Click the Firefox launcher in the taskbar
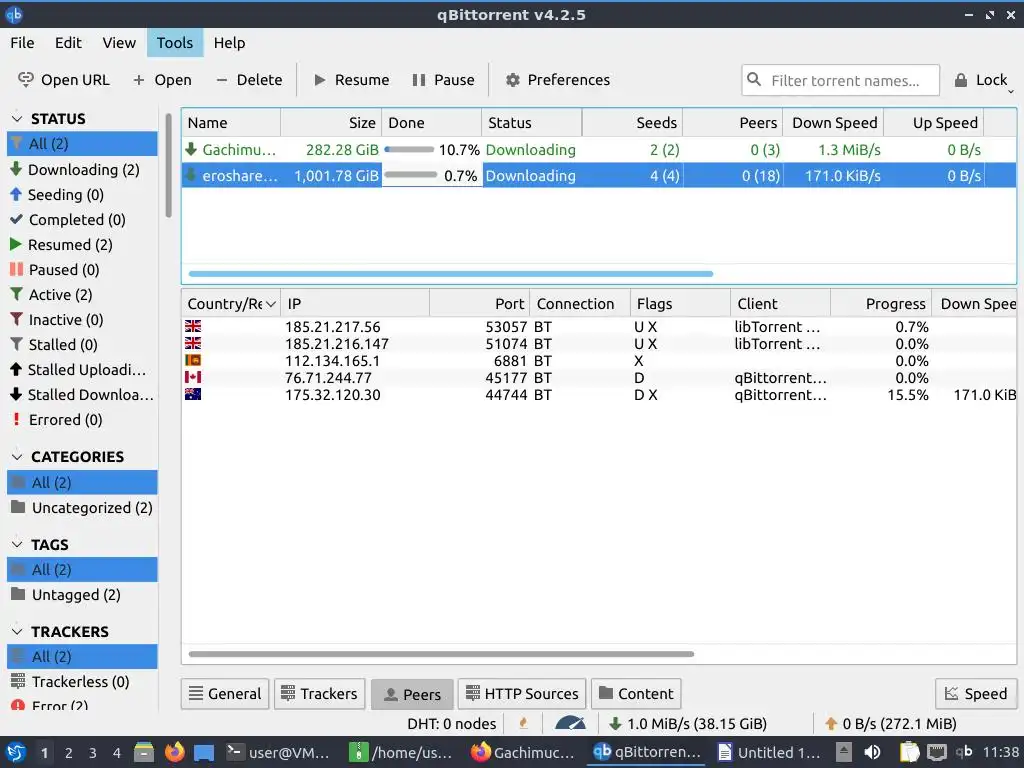This screenshot has height=768, width=1024. pos(174,752)
